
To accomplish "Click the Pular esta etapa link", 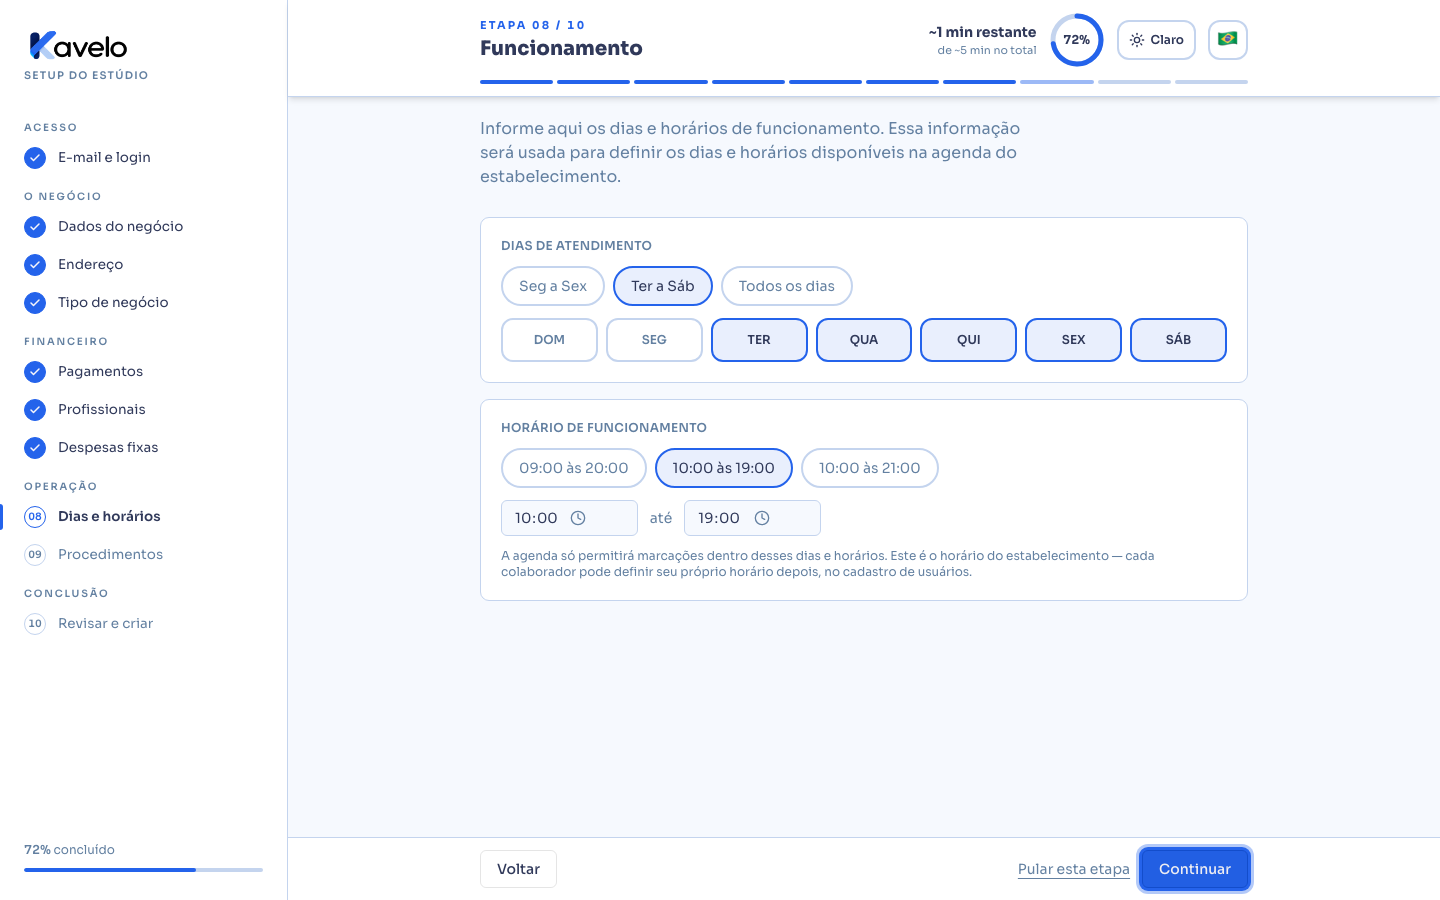I will click(x=1074, y=869).
